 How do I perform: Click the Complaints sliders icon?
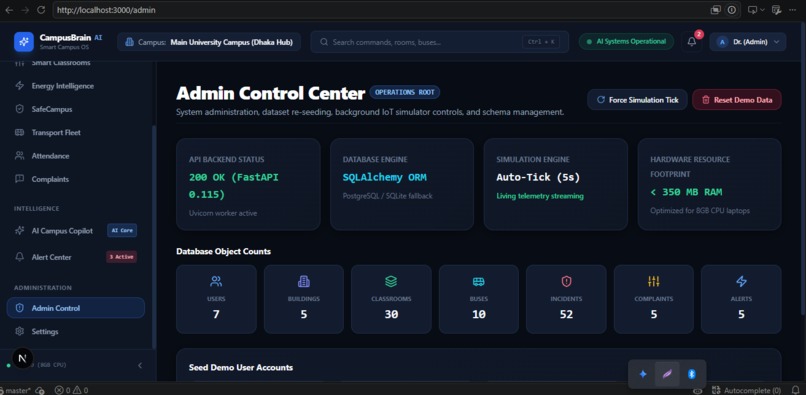(653, 281)
